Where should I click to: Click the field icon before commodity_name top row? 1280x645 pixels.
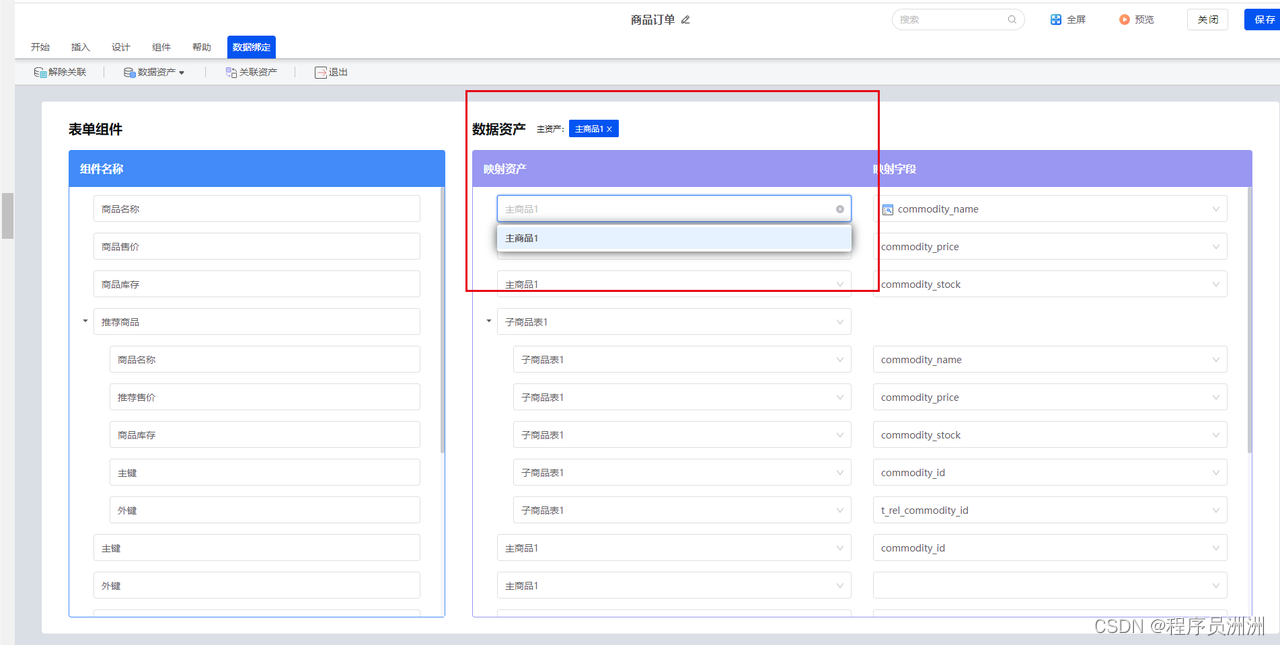887,209
